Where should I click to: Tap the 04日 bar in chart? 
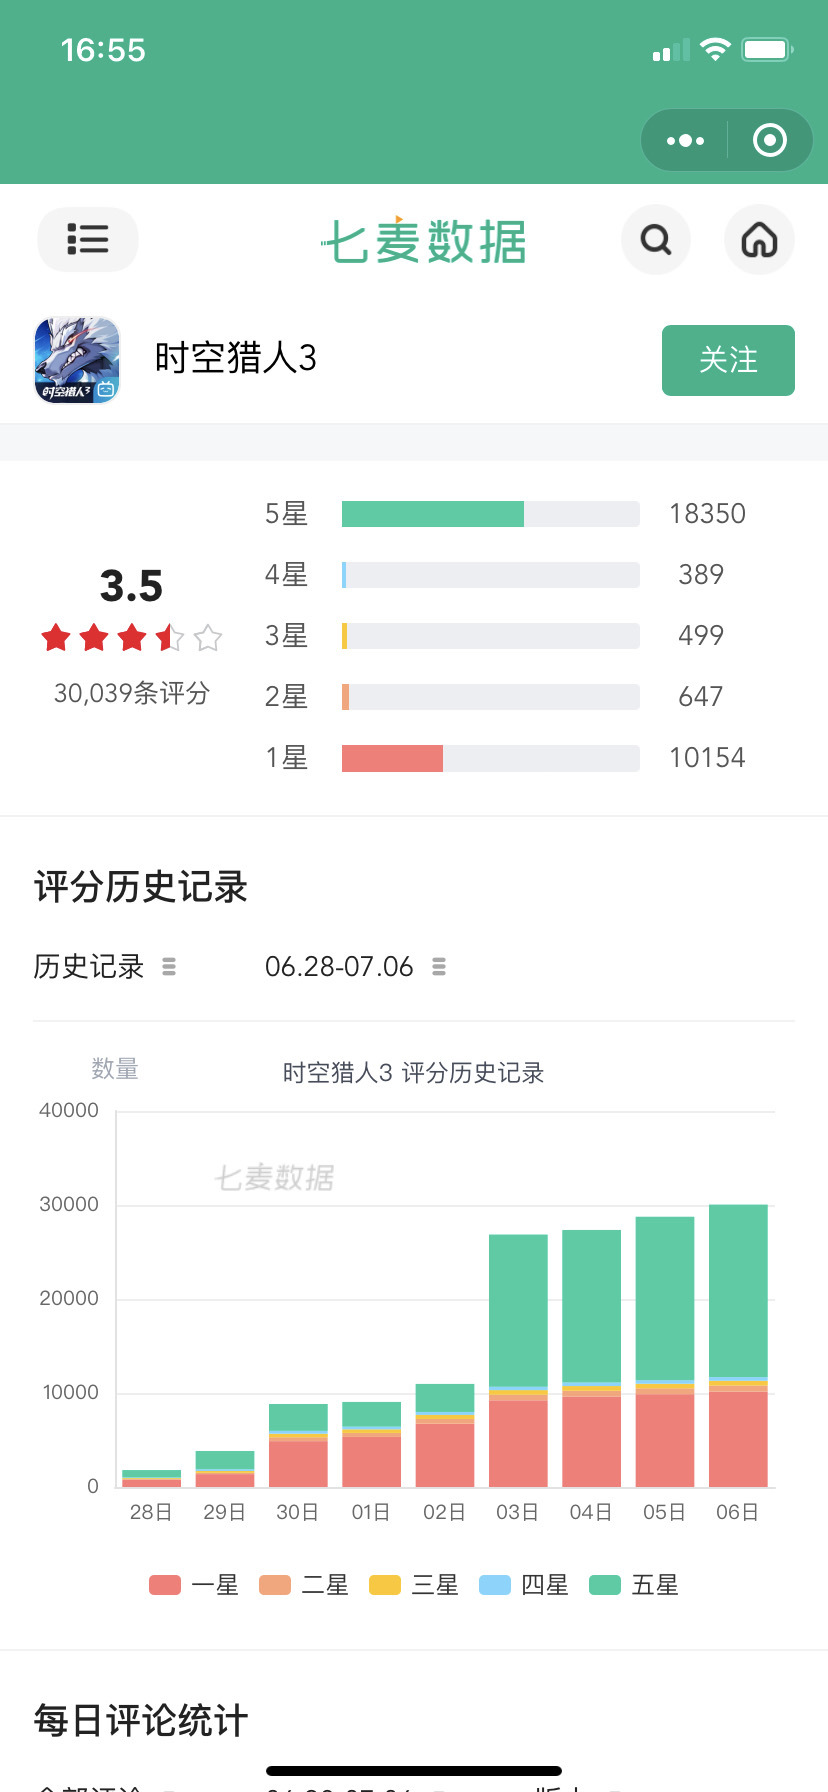click(591, 1358)
